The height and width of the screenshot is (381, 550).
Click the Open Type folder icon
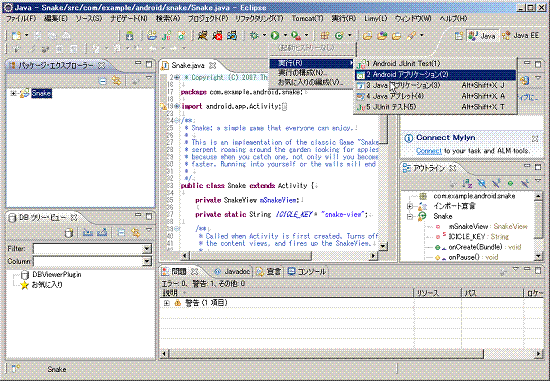point(367,35)
